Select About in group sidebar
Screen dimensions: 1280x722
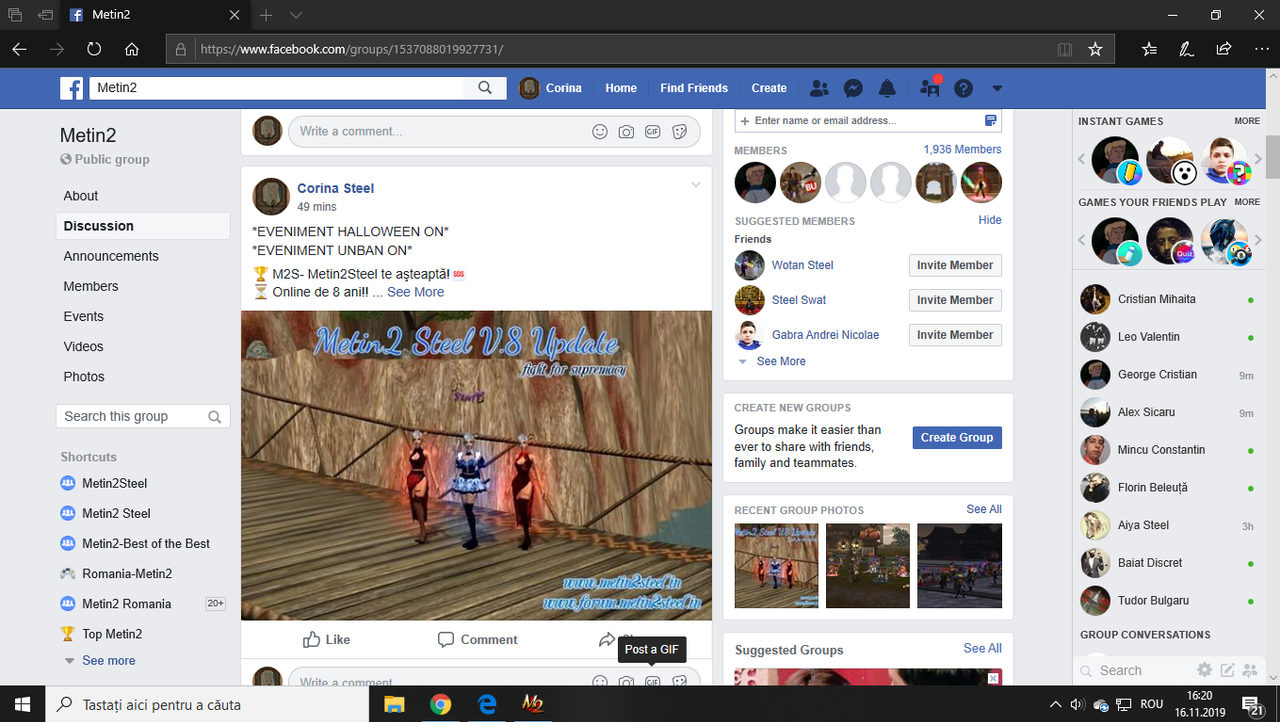pos(81,196)
